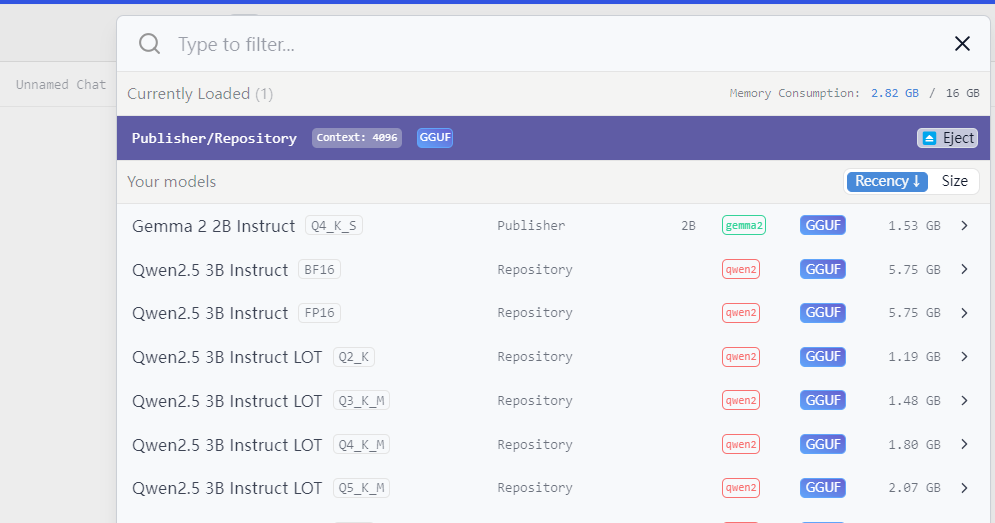Click the Q5_K_M quantization tag
The image size is (995, 523).
point(361,487)
